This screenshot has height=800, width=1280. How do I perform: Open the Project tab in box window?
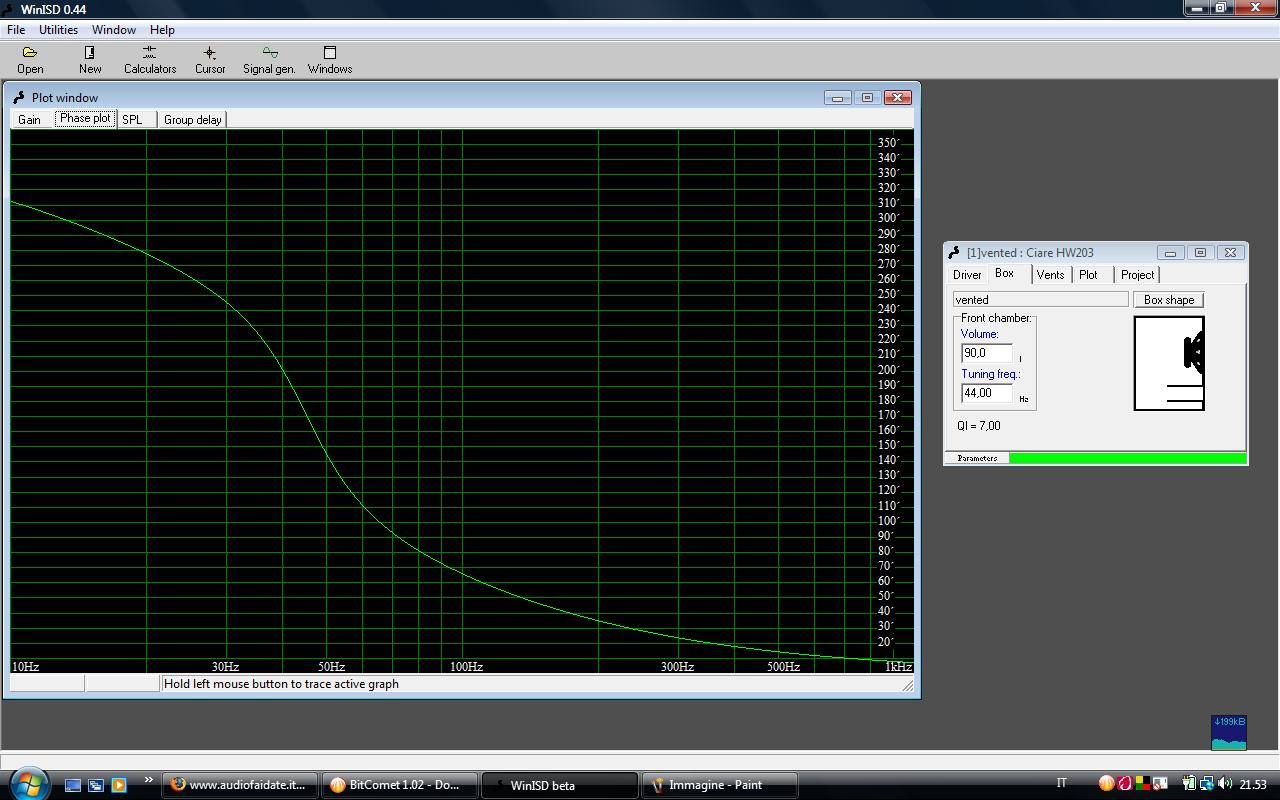1137,275
